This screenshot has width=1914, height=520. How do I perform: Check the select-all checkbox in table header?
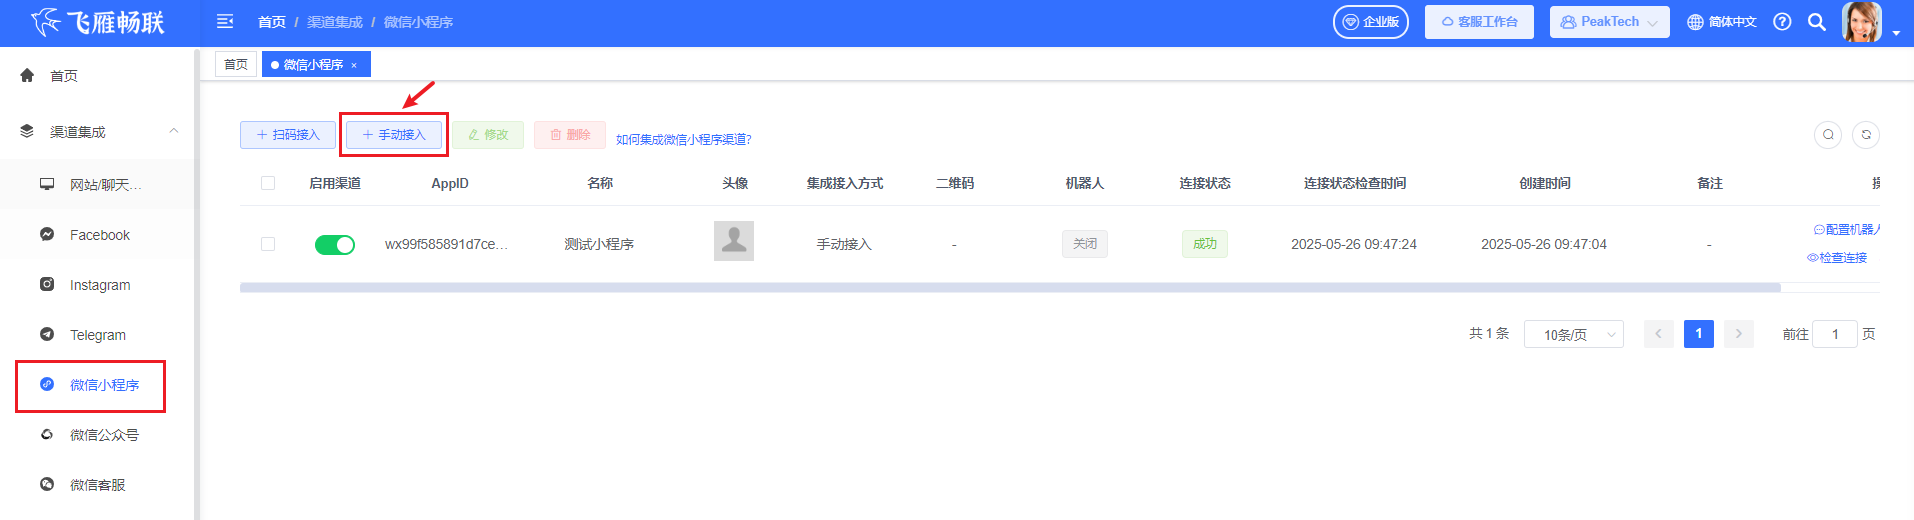click(268, 183)
